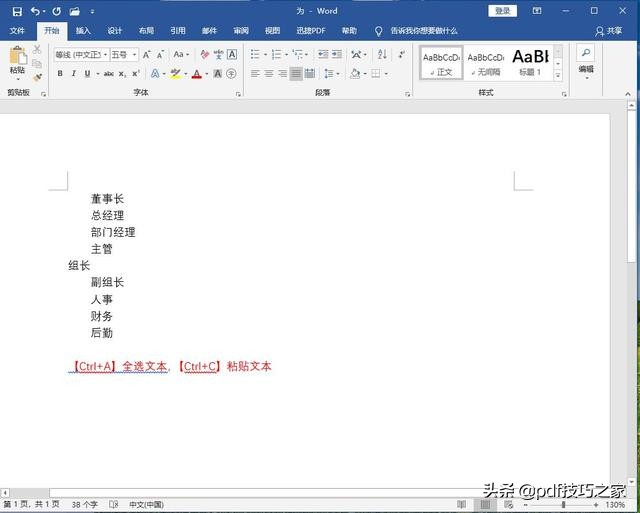Align text right
Viewport: 640px width, 513px height.
pos(282,74)
